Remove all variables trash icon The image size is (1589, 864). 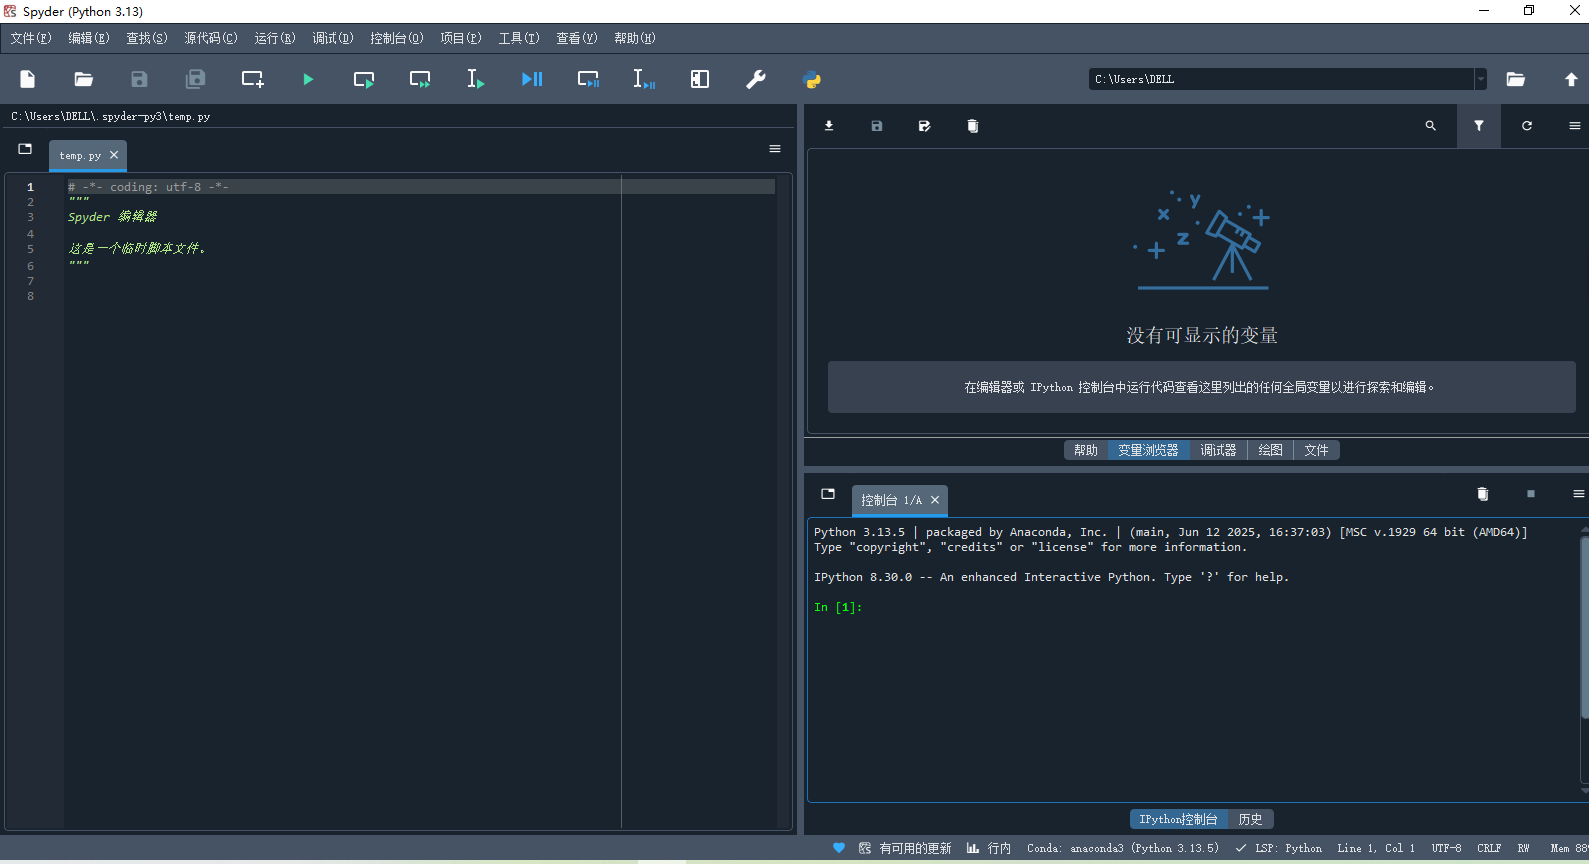(x=973, y=126)
